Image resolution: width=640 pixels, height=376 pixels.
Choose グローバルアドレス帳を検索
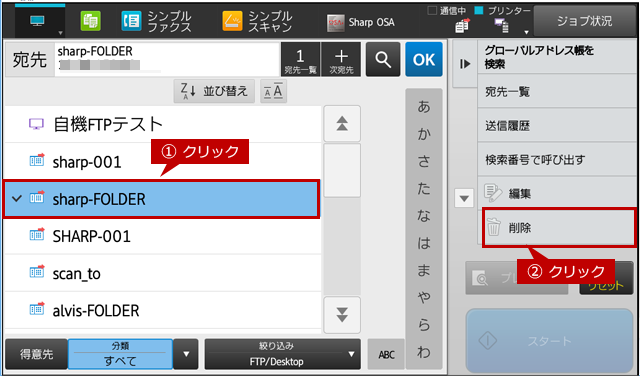pyautogui.click(x=557, y=57)
